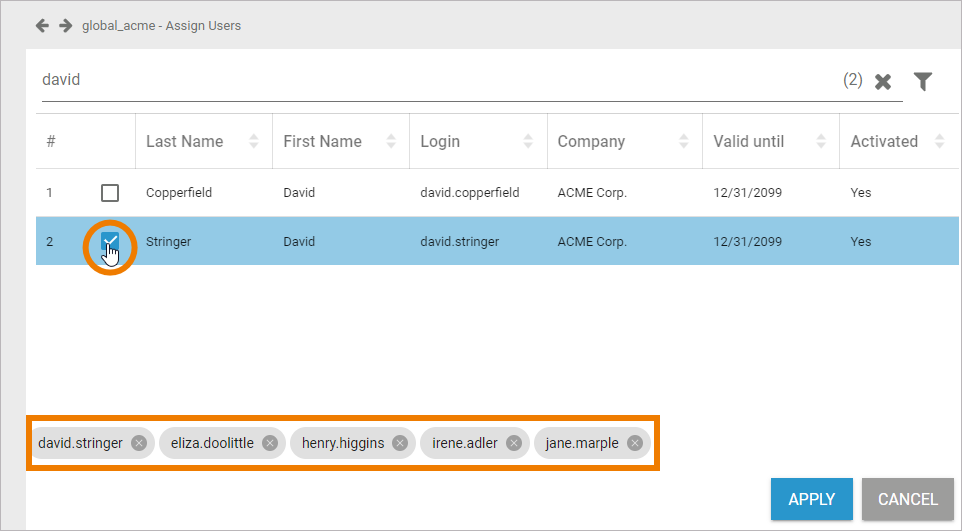
Task: Remove the david.stringer chip
Action: (139, 443)
